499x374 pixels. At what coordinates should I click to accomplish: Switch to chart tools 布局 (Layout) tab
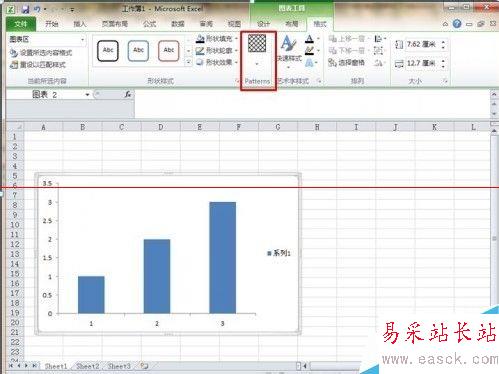(291, 24)
